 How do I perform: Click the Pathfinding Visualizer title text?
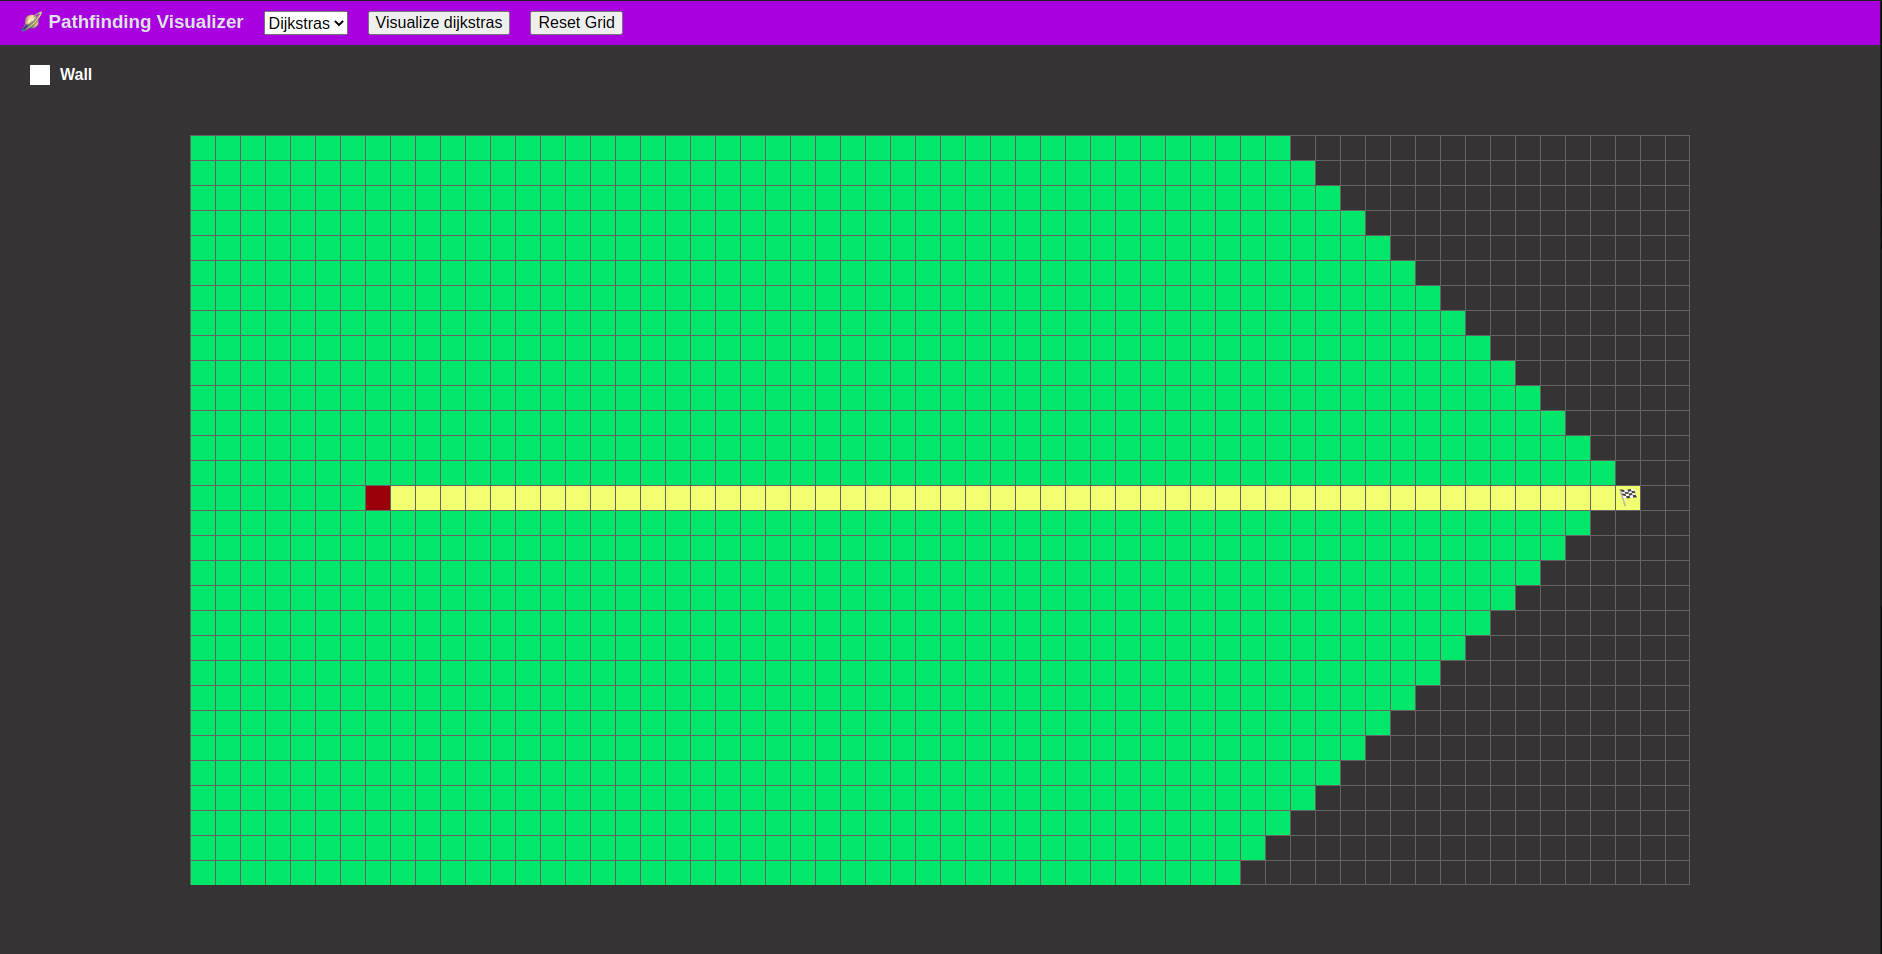pyautogui.click(x=146, y=21)
